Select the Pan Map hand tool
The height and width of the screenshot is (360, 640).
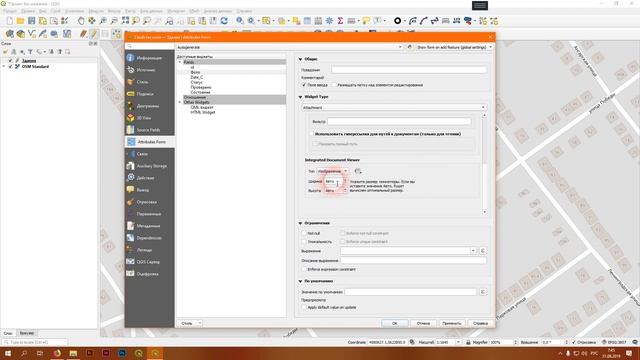click(x=81, y=21)
